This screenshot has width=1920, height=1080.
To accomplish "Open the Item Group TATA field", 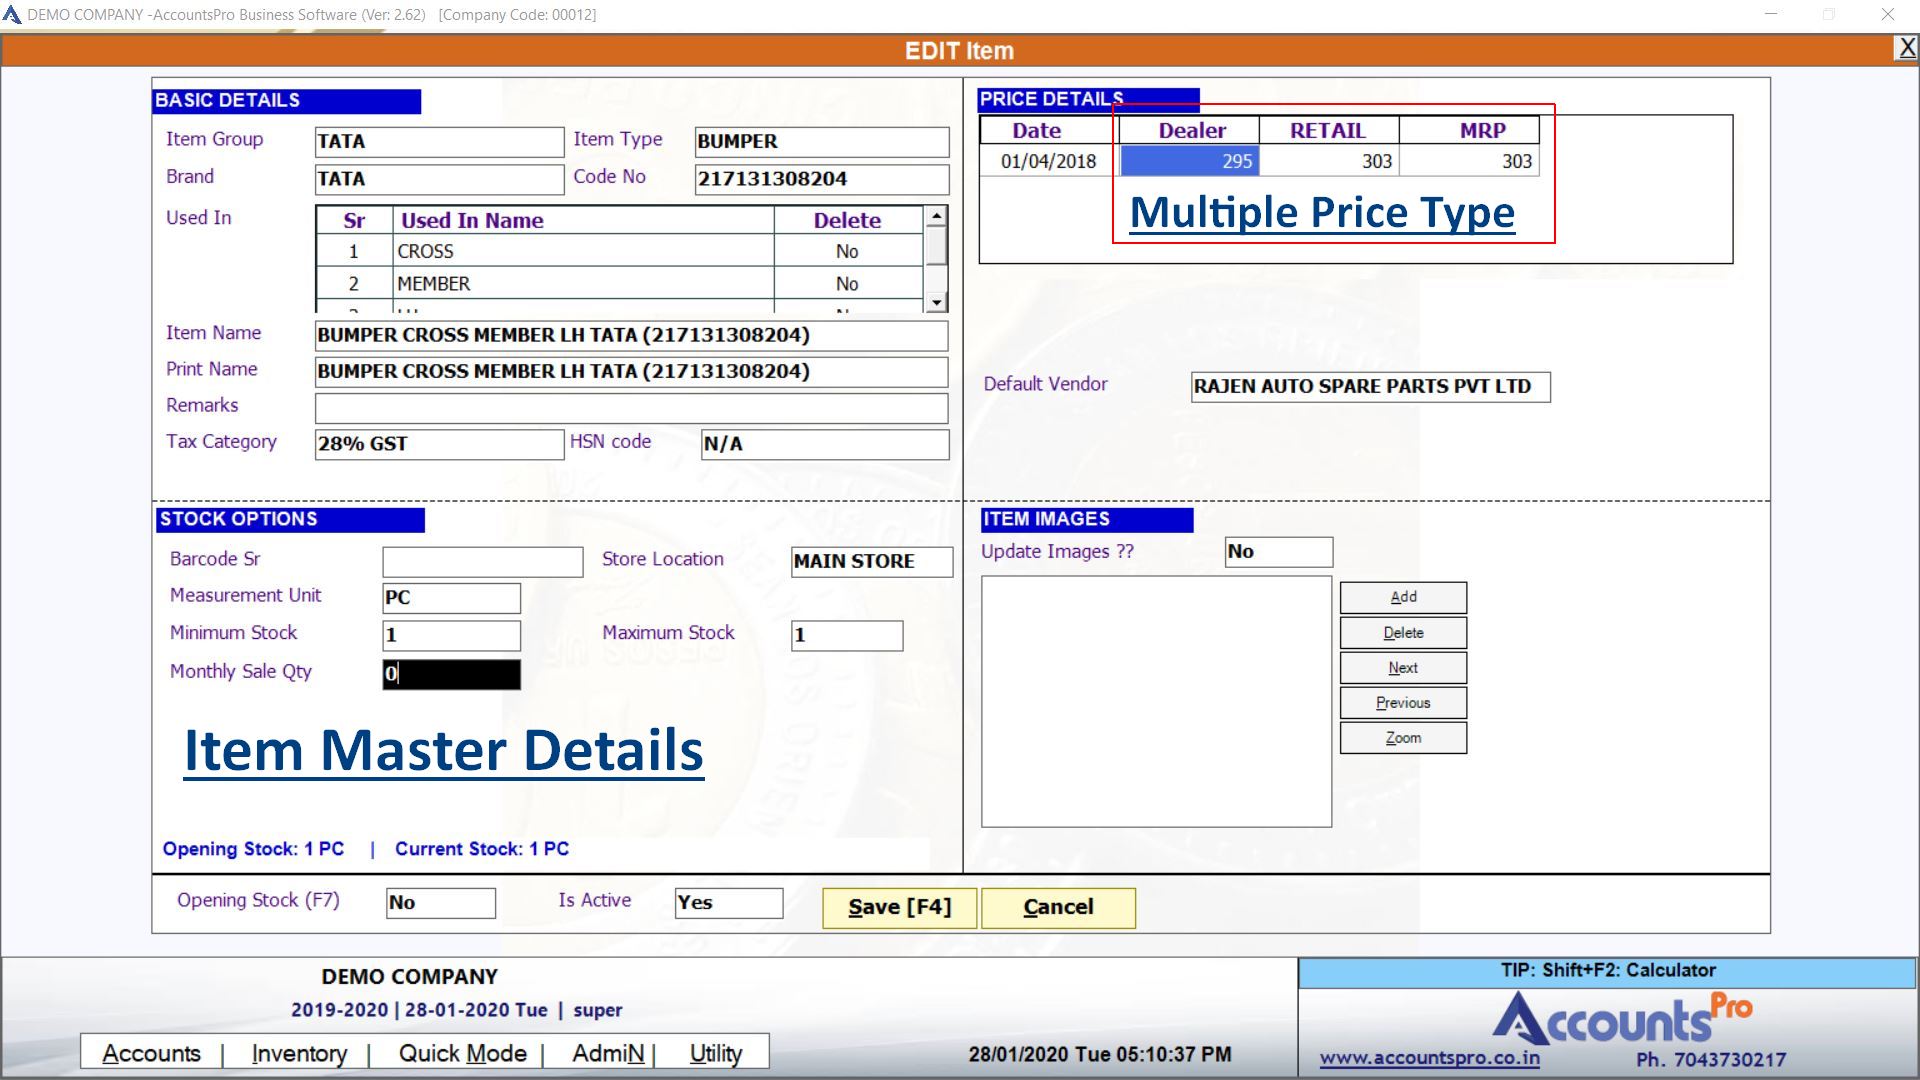I will [x=439, y=142].
